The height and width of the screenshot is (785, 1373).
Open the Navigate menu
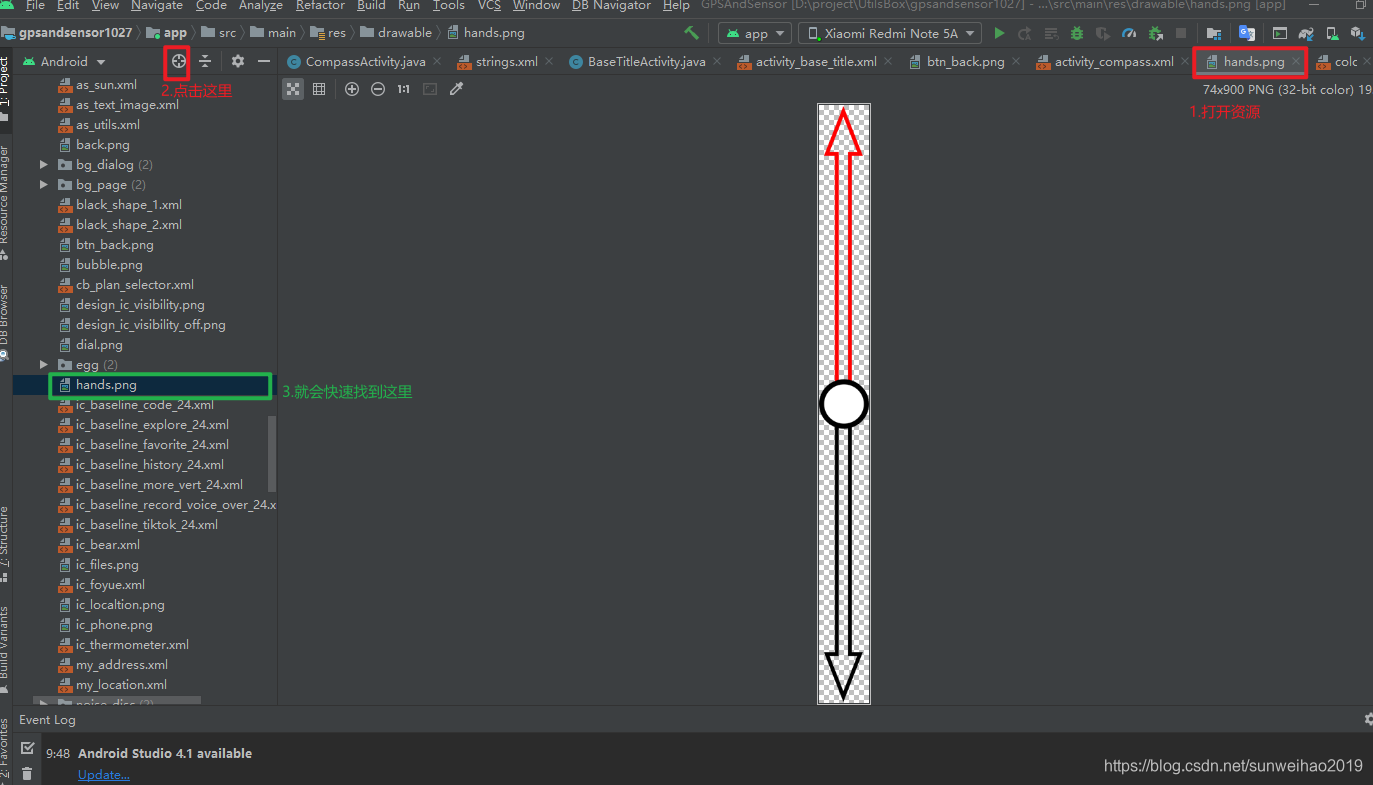click(157, 6)
